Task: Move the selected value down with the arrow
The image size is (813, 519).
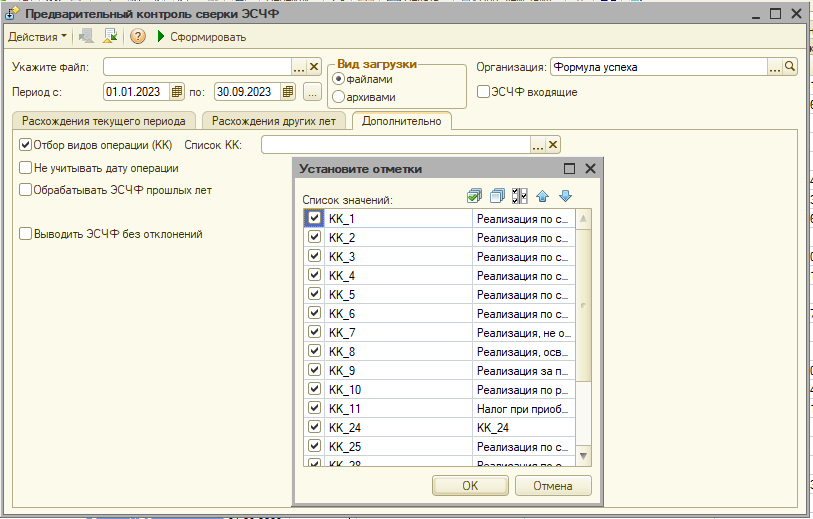Action: coord(565,197)
